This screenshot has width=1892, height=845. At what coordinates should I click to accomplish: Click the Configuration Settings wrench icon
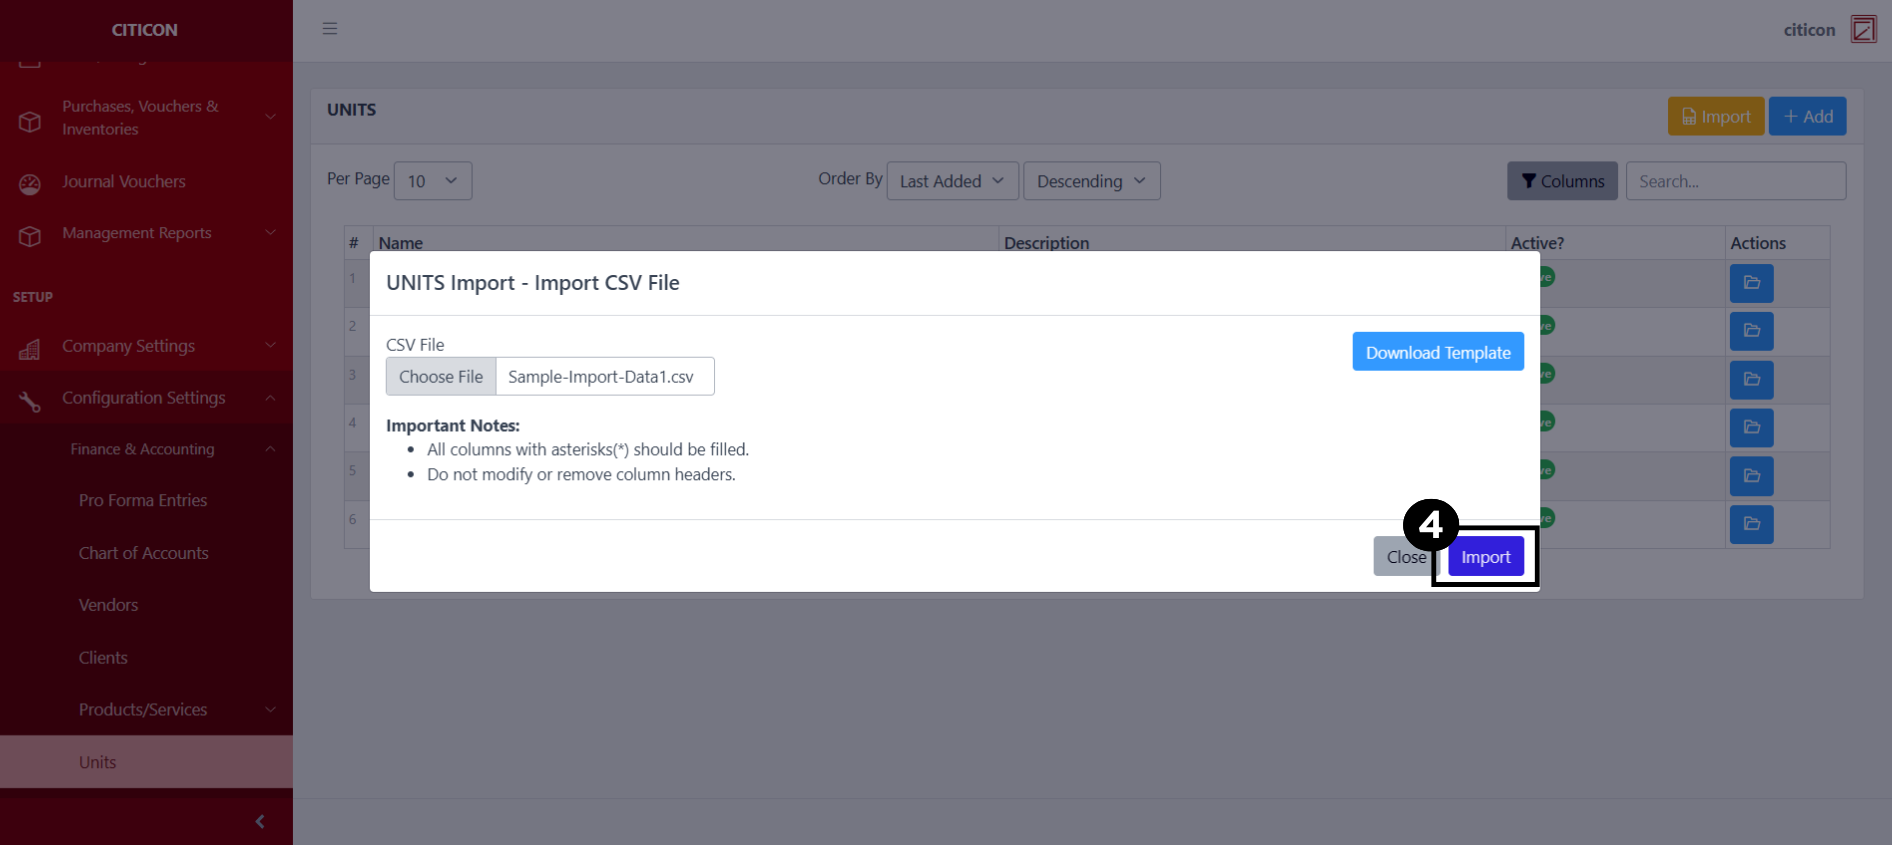[x=30, y=400]
